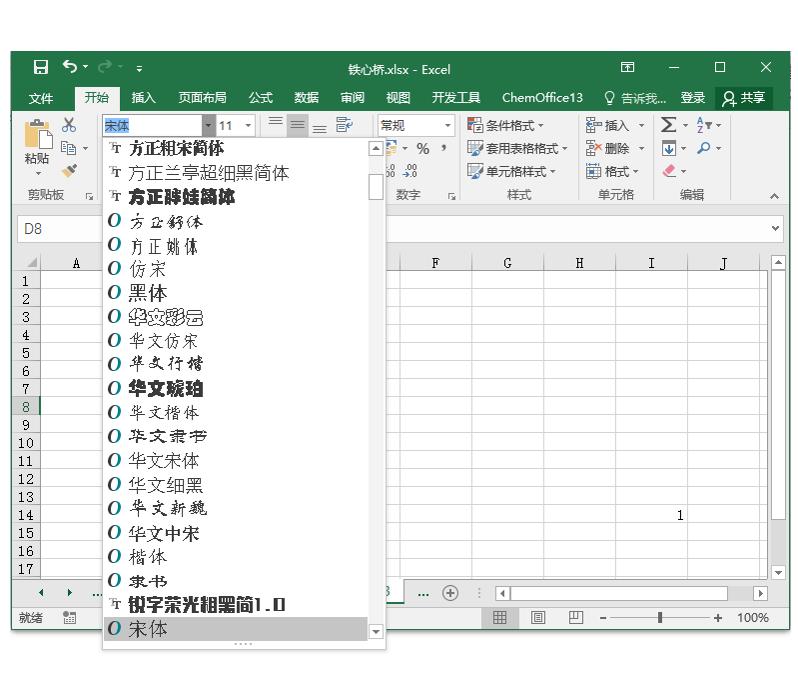Collapse the font name dropdown arrow
The height and width of the screenshot is (683, 798).
click(x=208, y=125)
